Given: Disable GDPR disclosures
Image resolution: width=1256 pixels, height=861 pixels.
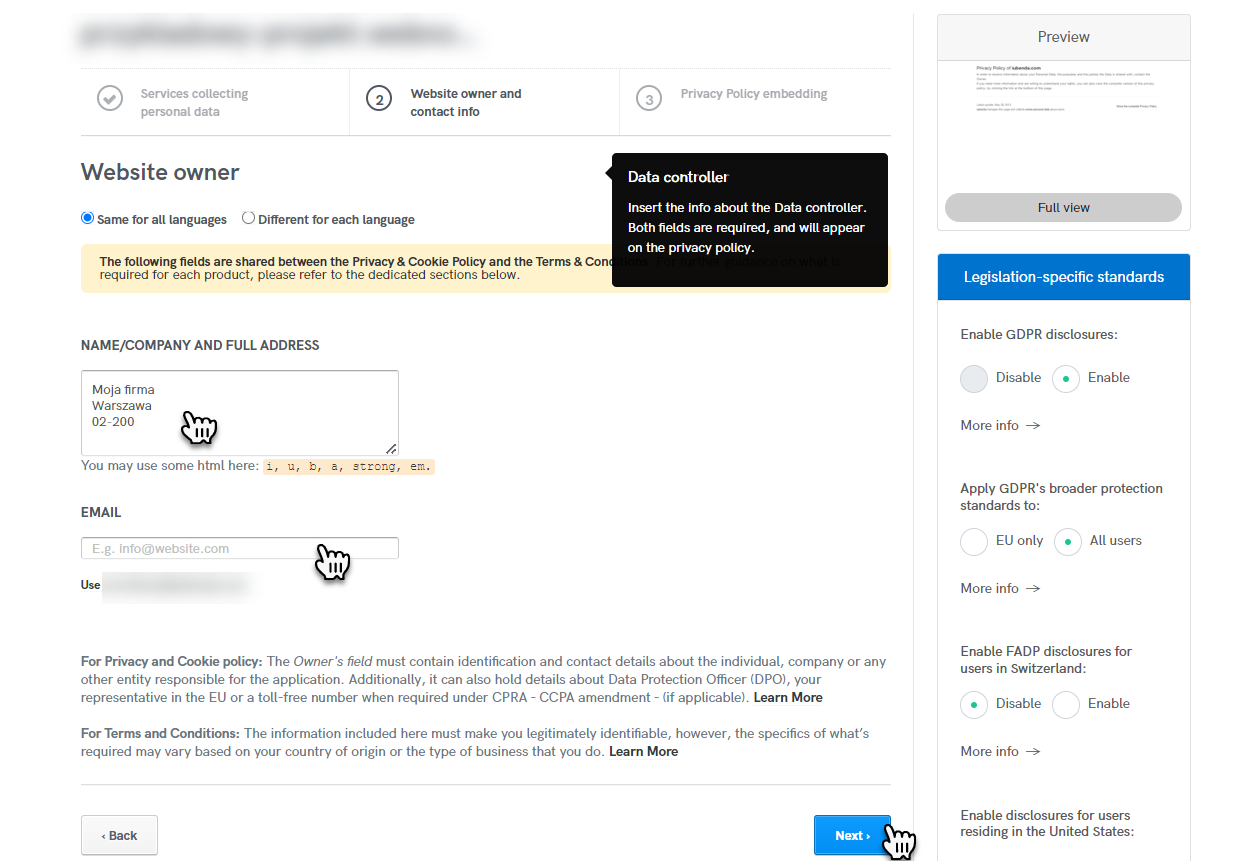Looking at the screenshot, I should click(974, 378).
